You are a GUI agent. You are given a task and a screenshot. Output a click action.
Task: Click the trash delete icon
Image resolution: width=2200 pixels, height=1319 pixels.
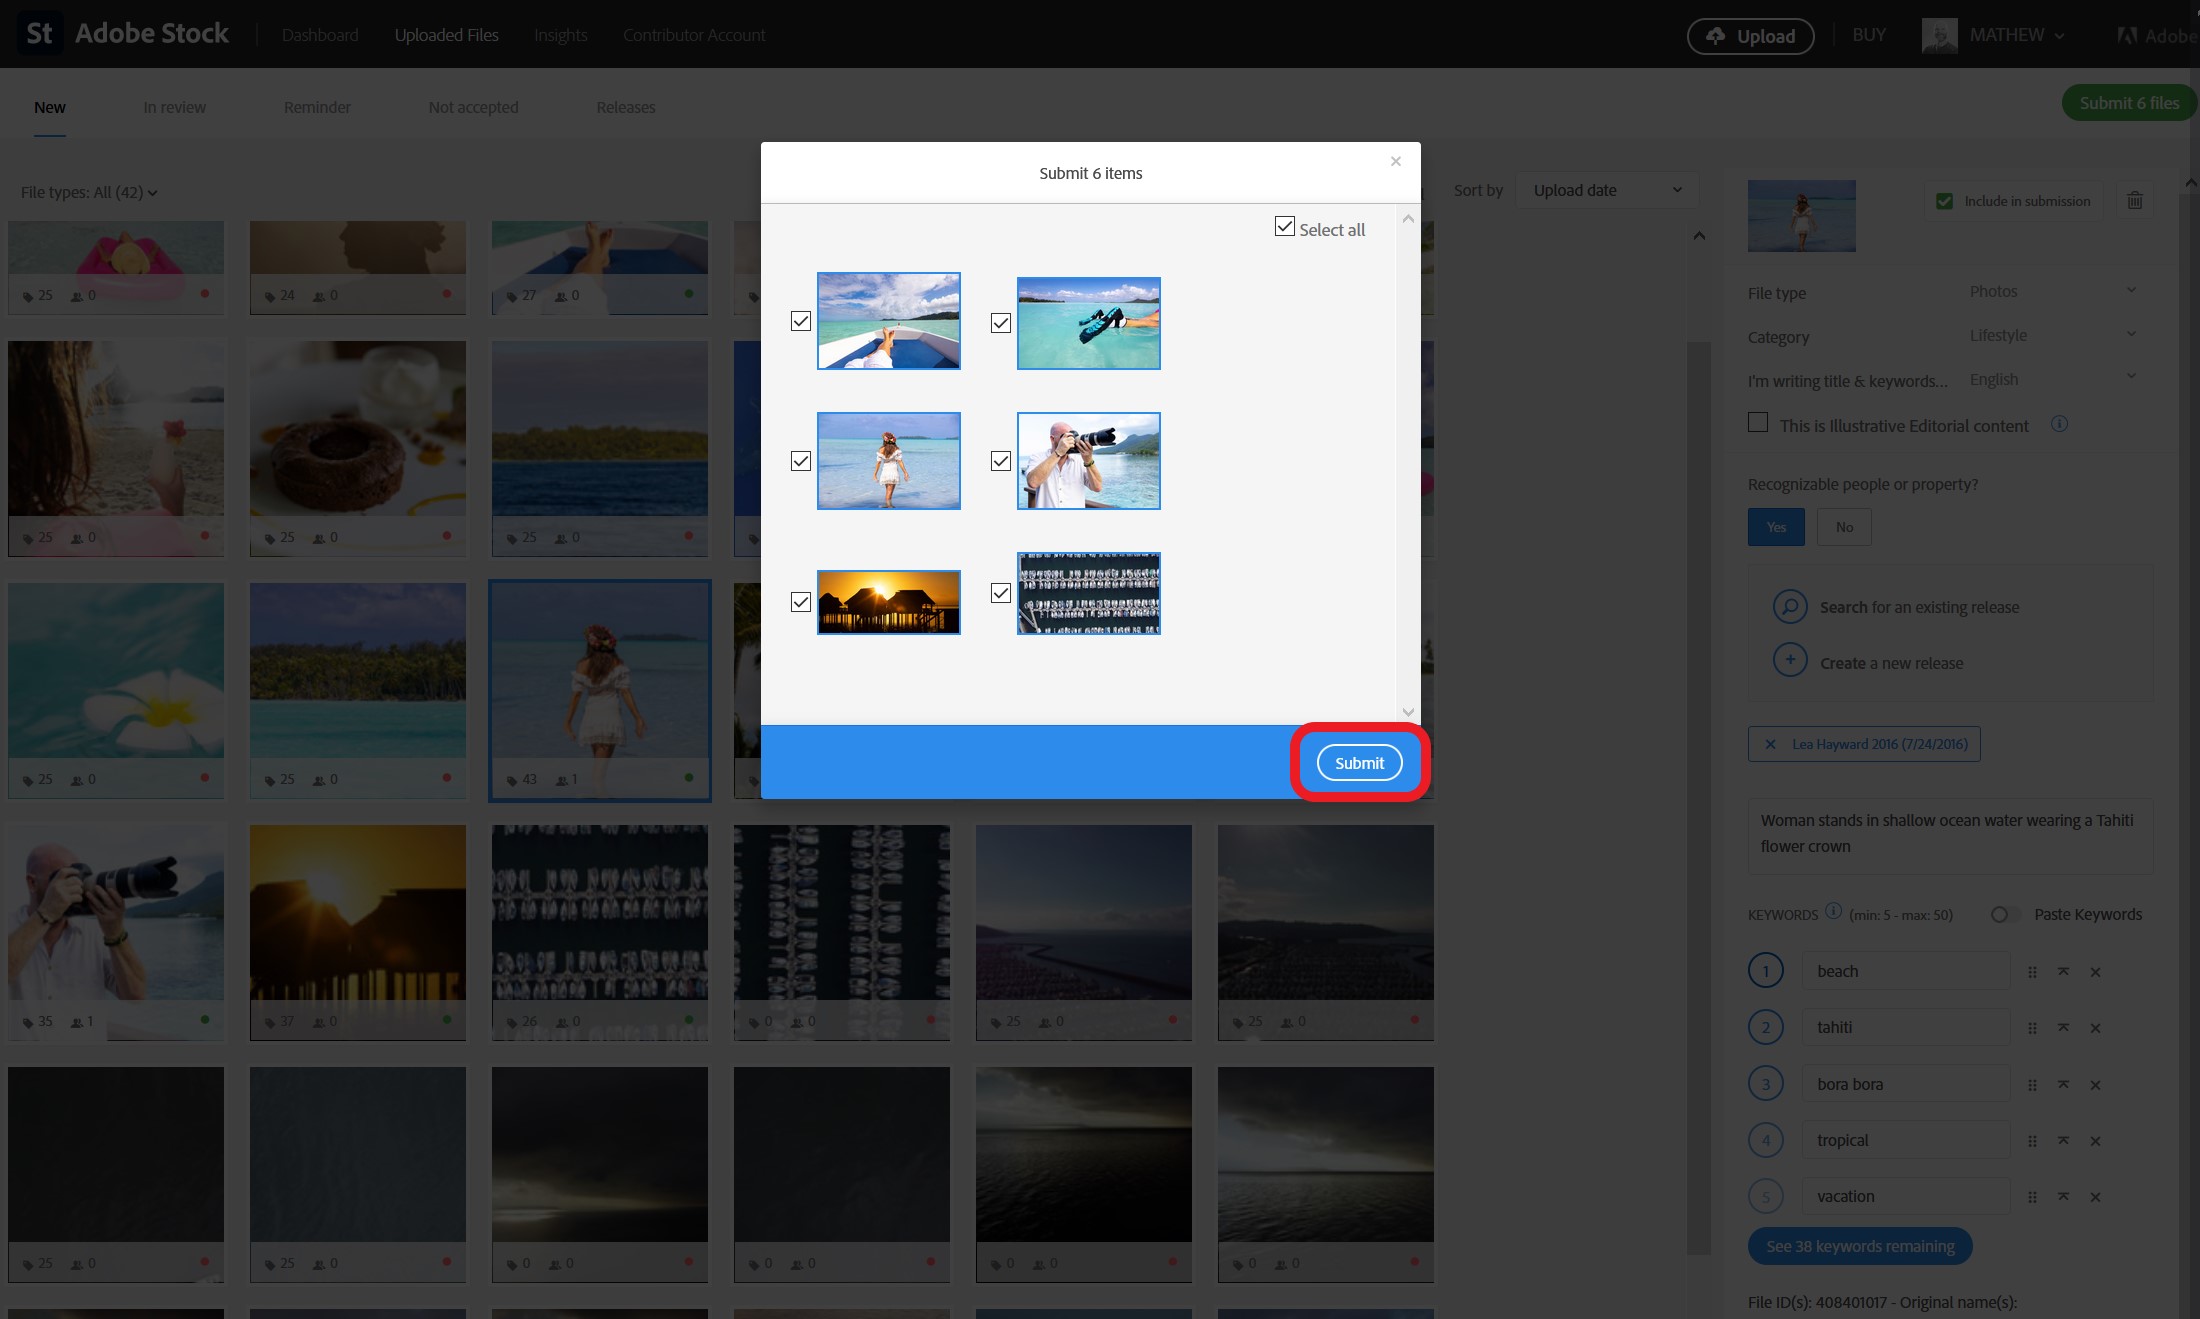coord(2135,201)
